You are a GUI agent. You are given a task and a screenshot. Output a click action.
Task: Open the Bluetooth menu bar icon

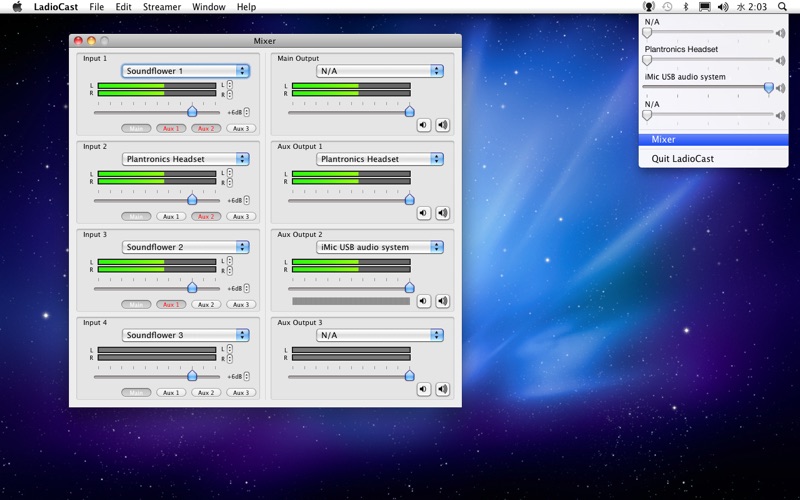[686, 7]
